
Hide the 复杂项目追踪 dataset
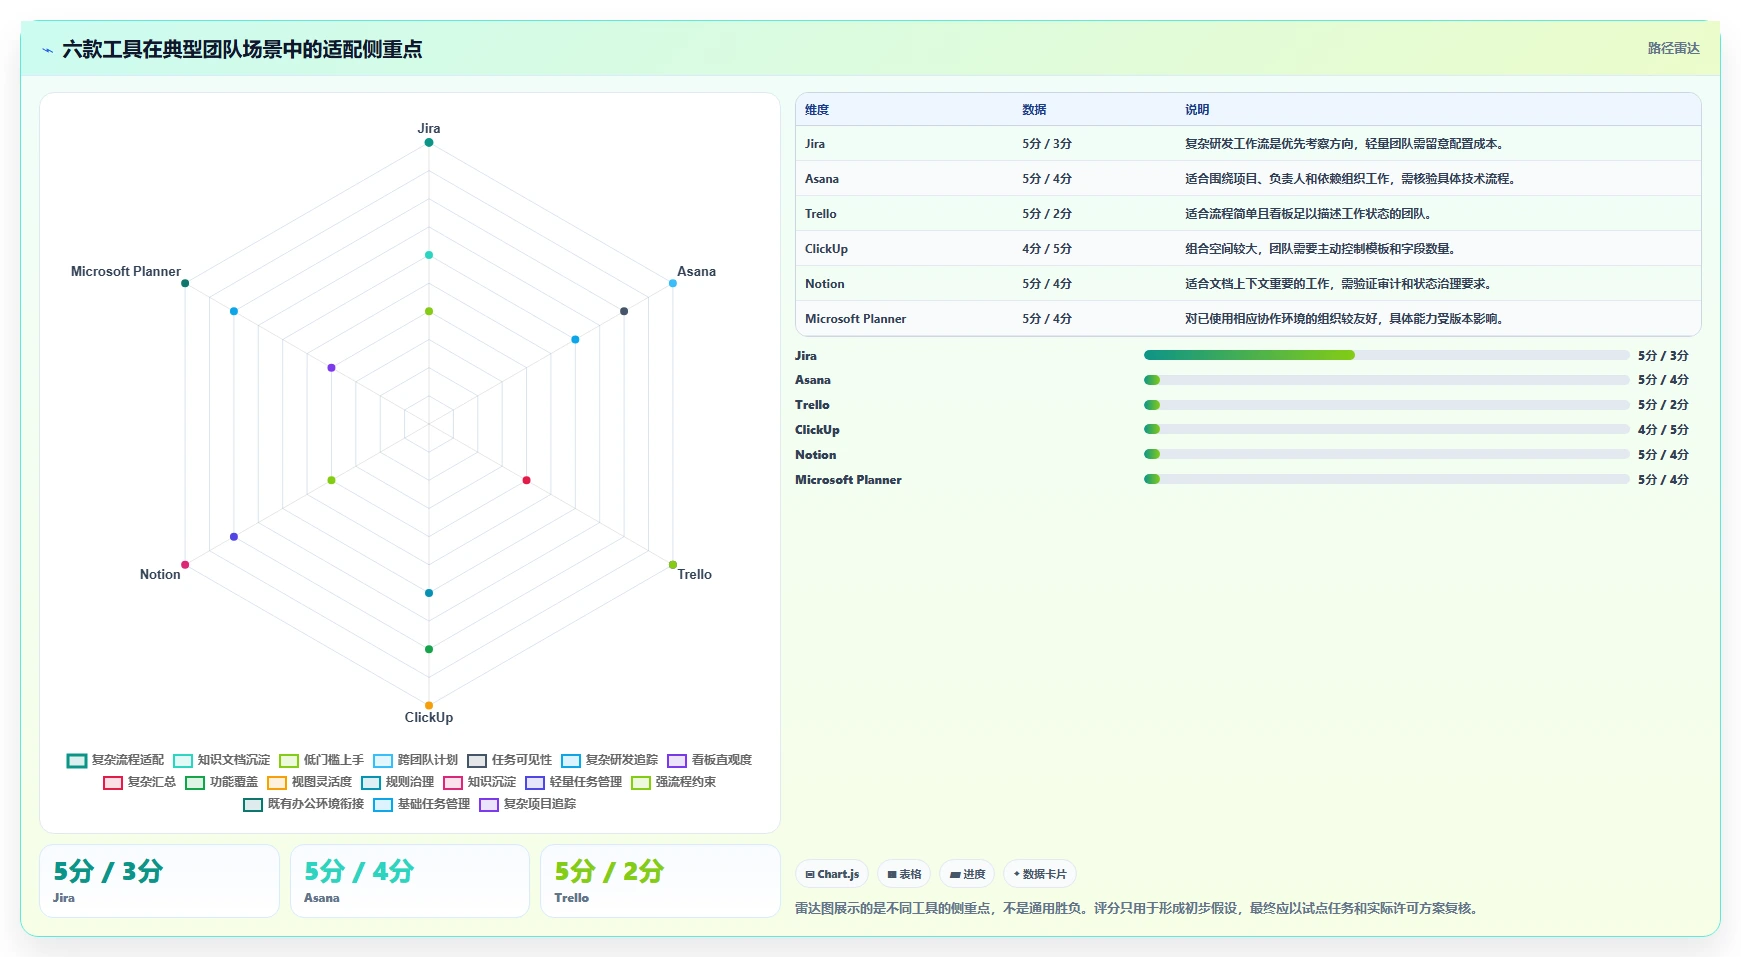[x=527, y=804]
